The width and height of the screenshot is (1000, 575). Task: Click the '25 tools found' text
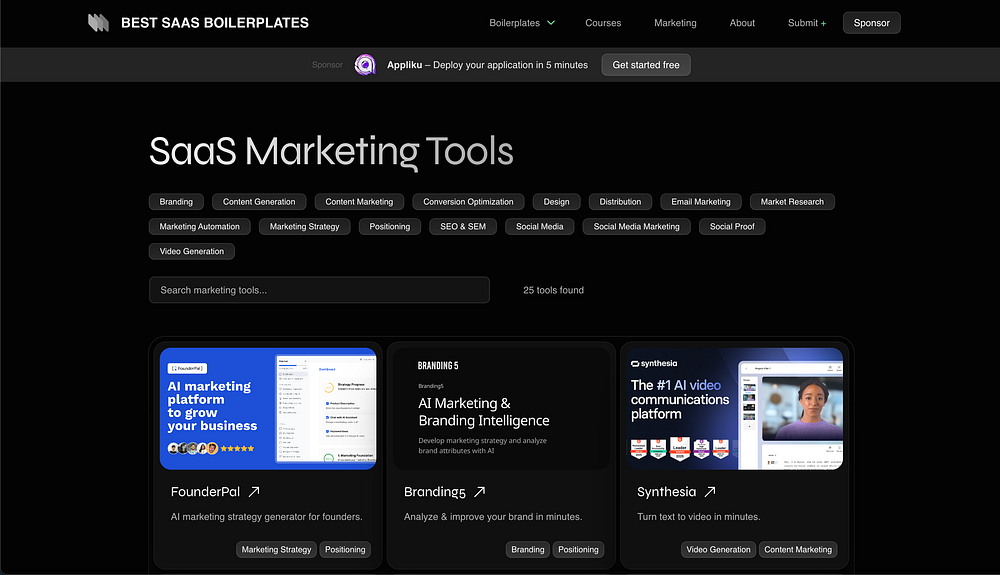coord(554,290)
